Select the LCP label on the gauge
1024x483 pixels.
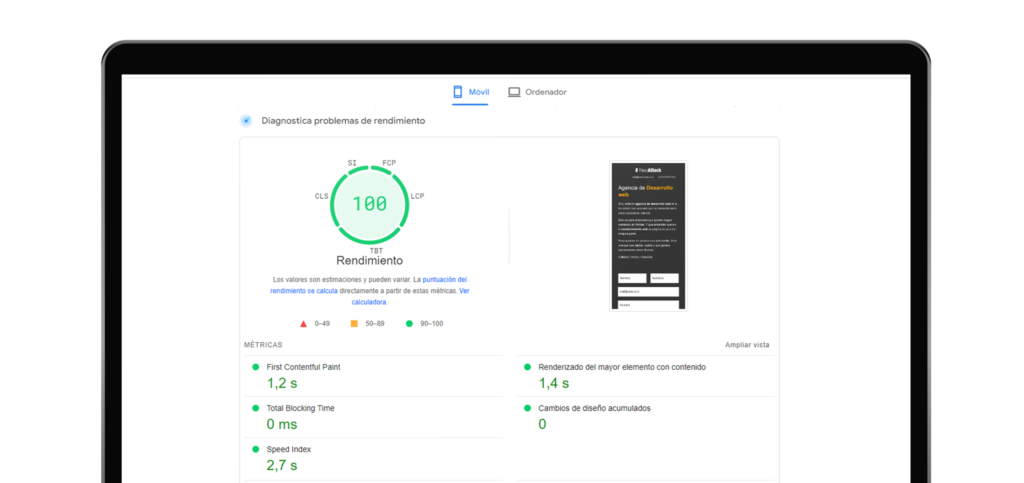(417, 196)
